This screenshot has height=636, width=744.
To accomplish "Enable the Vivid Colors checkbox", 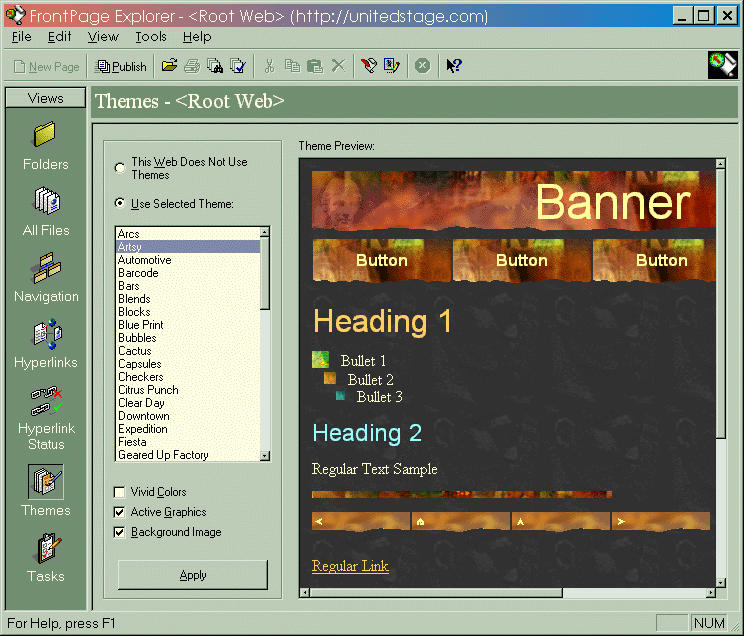I will point(120,492).
